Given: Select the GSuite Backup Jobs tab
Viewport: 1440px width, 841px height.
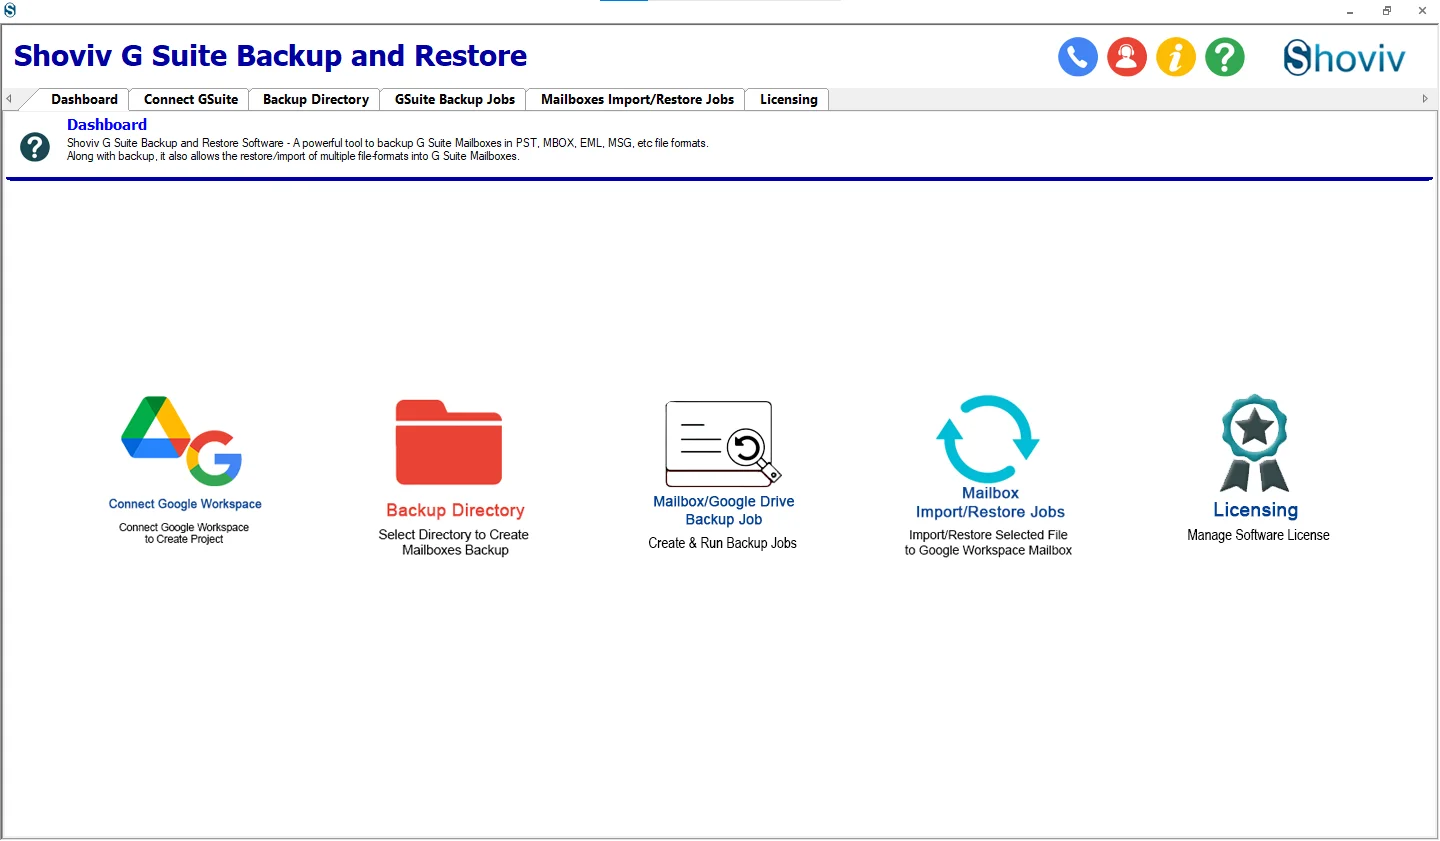Looking at the screenshot, I should (455, 99).
